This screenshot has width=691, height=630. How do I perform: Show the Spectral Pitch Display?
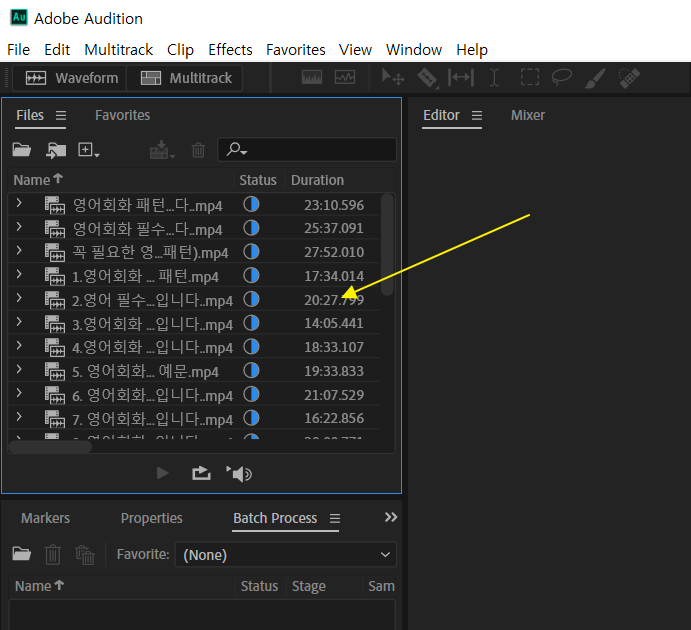click(x=345, y=78)
